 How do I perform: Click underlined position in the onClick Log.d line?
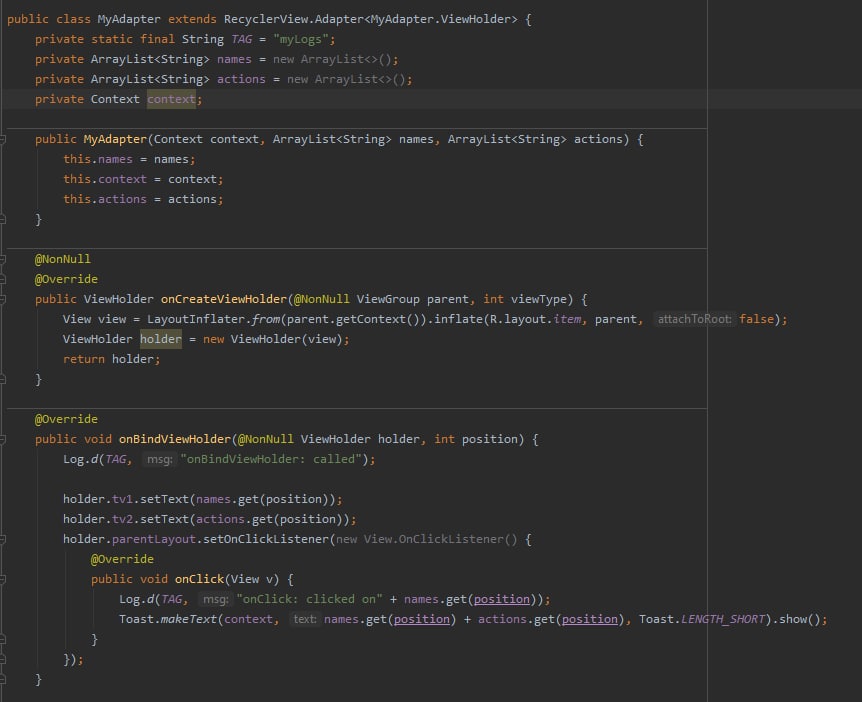click(x=502, y=599)
